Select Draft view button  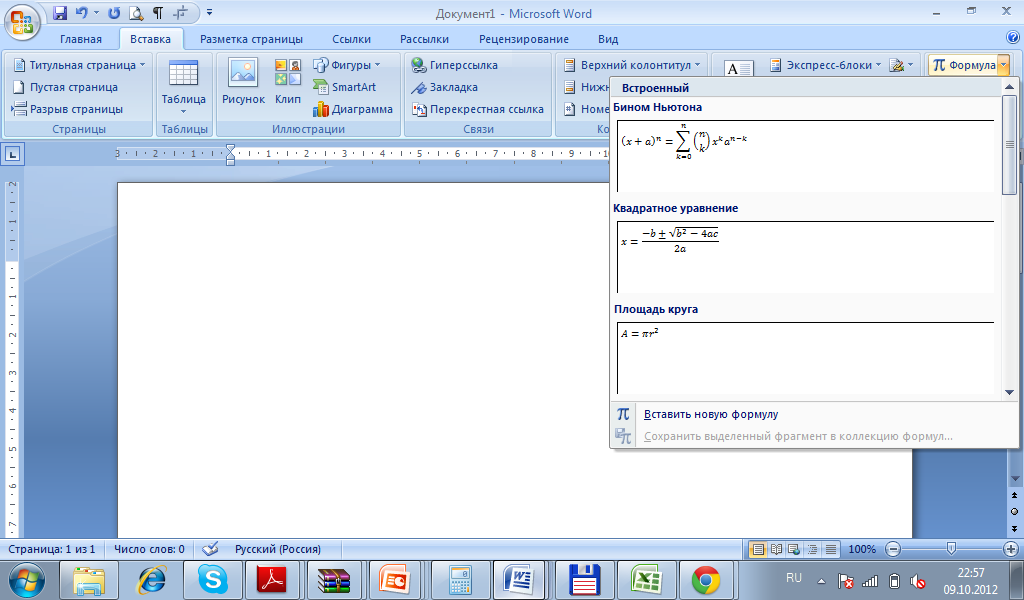(830, 549)
